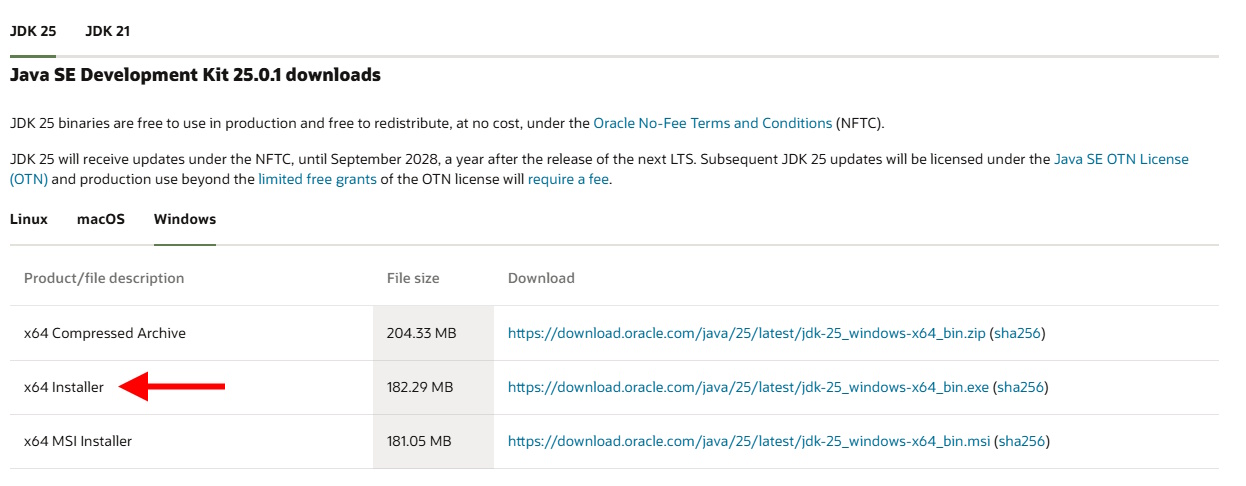Open the JDK 21 tab

107,31
